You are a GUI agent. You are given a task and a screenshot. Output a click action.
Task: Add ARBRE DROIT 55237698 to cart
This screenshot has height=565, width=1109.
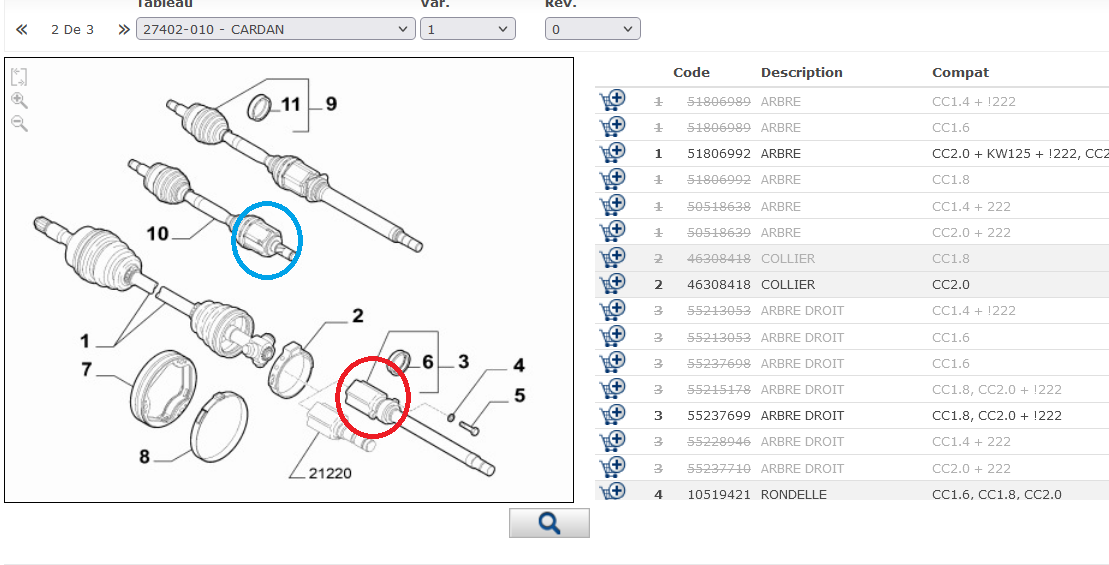click(x=612, y=363)
